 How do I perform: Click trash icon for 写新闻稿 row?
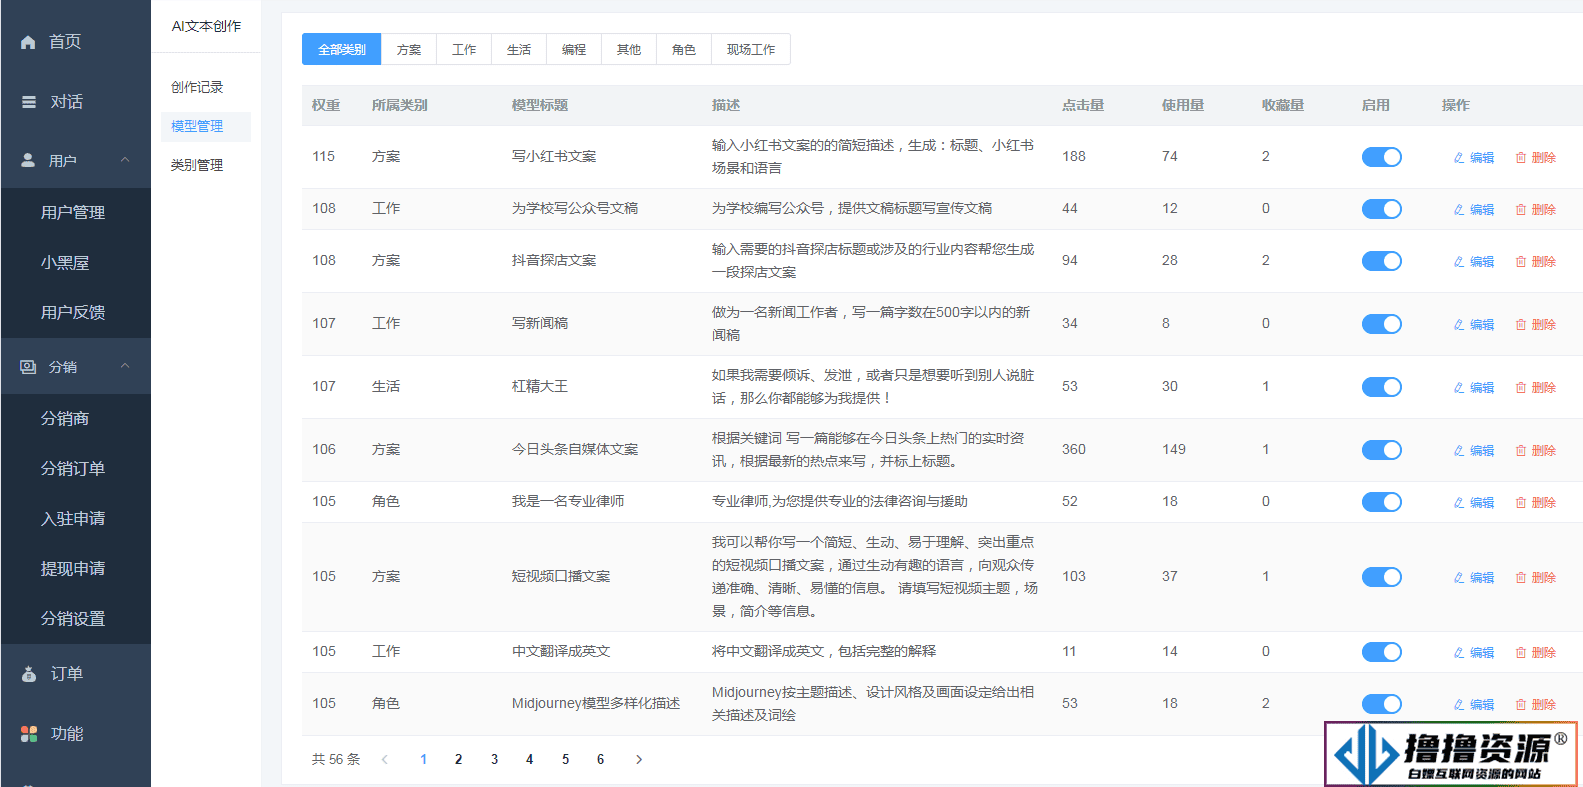(1521, 325)
